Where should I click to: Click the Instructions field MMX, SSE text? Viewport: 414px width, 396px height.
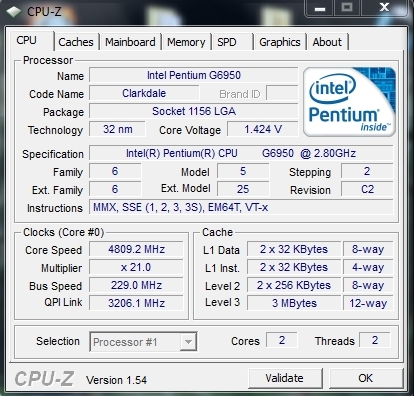point(241,207)
